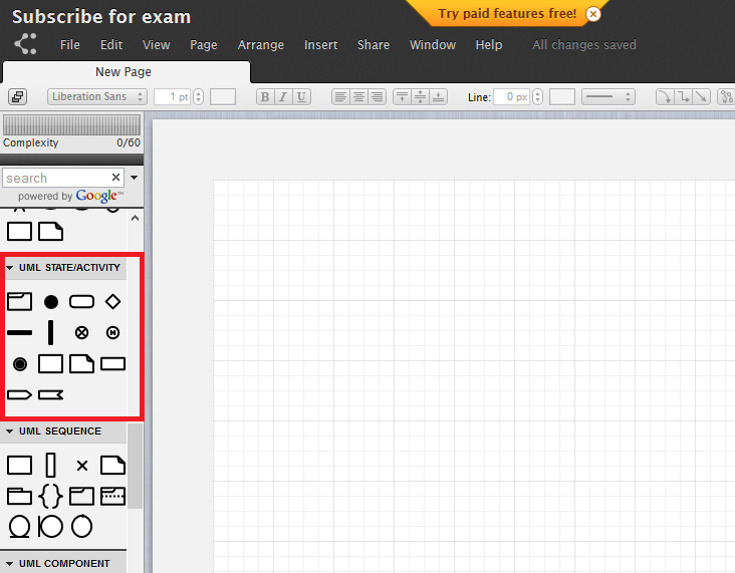Toggle italic text formatting

pos(283,97)
